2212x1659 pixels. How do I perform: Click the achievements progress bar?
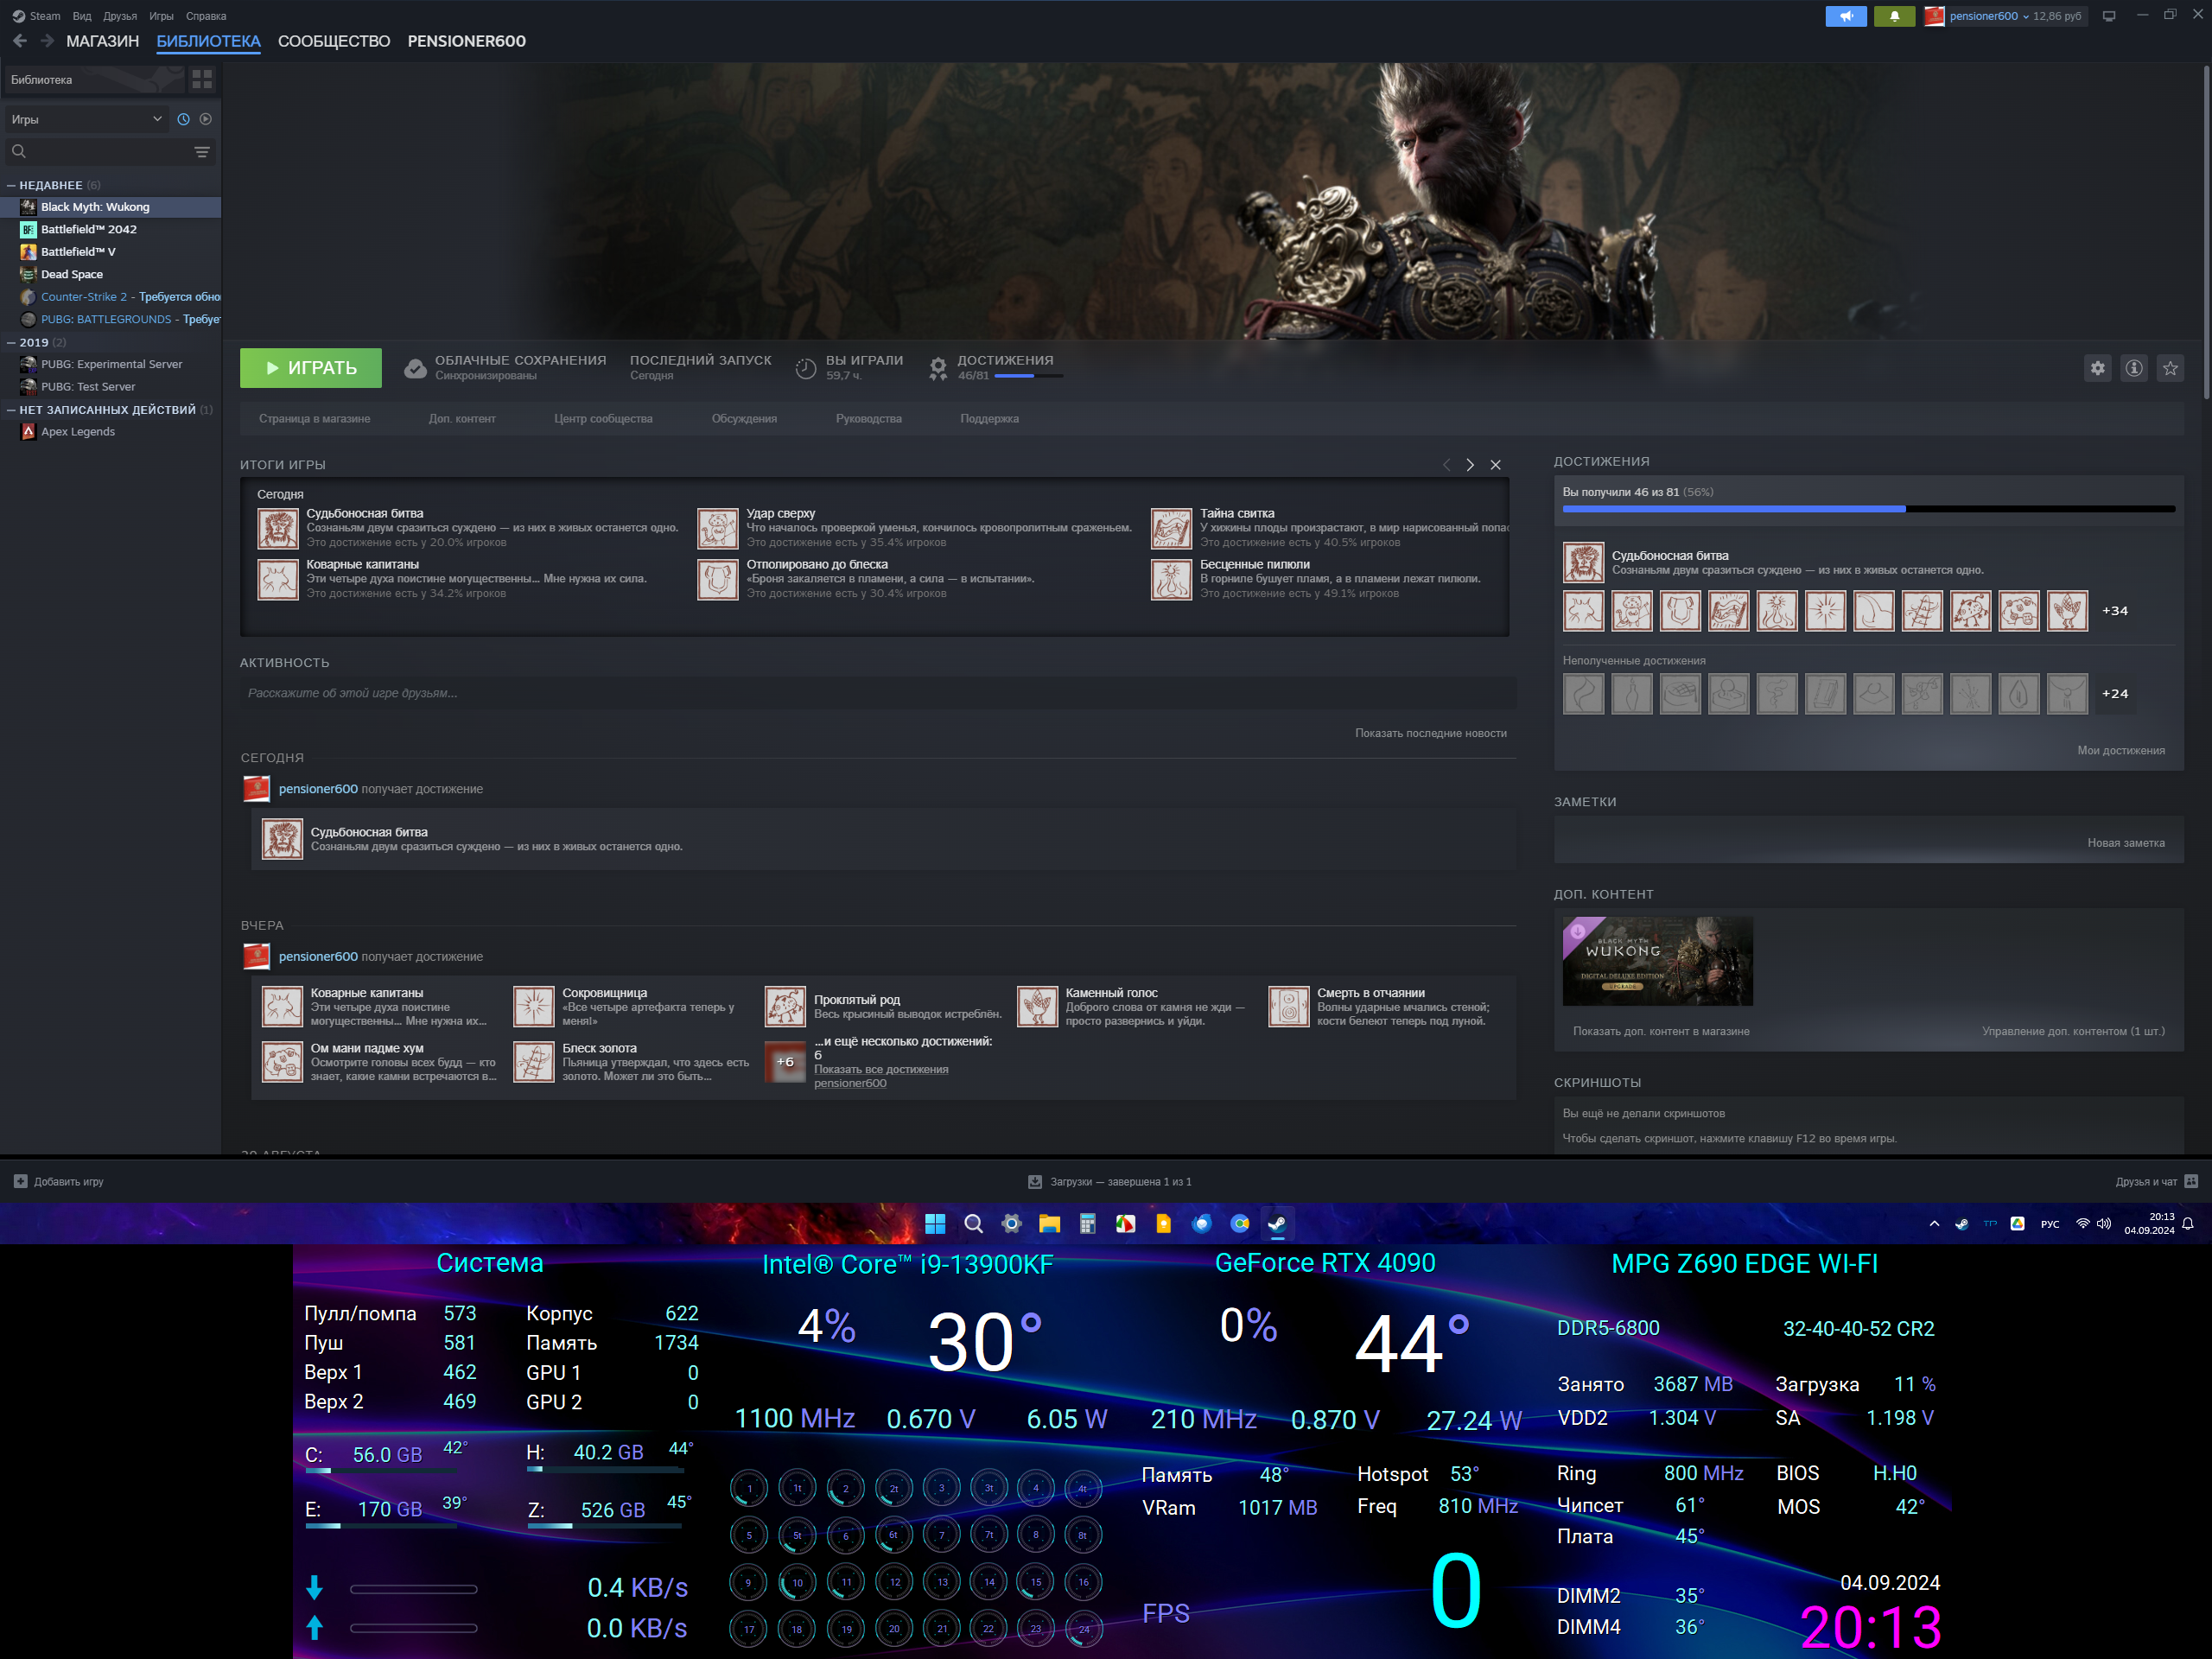tap(1867, 509)
